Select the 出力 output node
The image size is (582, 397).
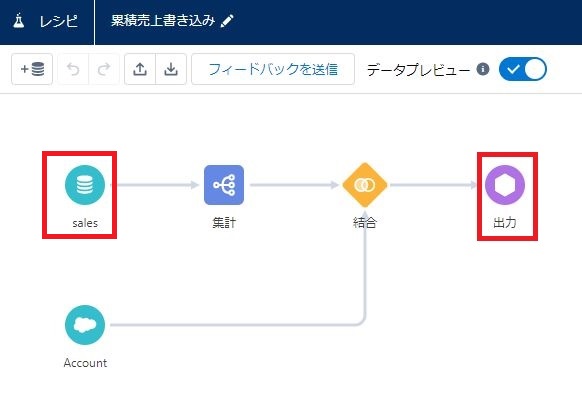[x=505, y=185]
